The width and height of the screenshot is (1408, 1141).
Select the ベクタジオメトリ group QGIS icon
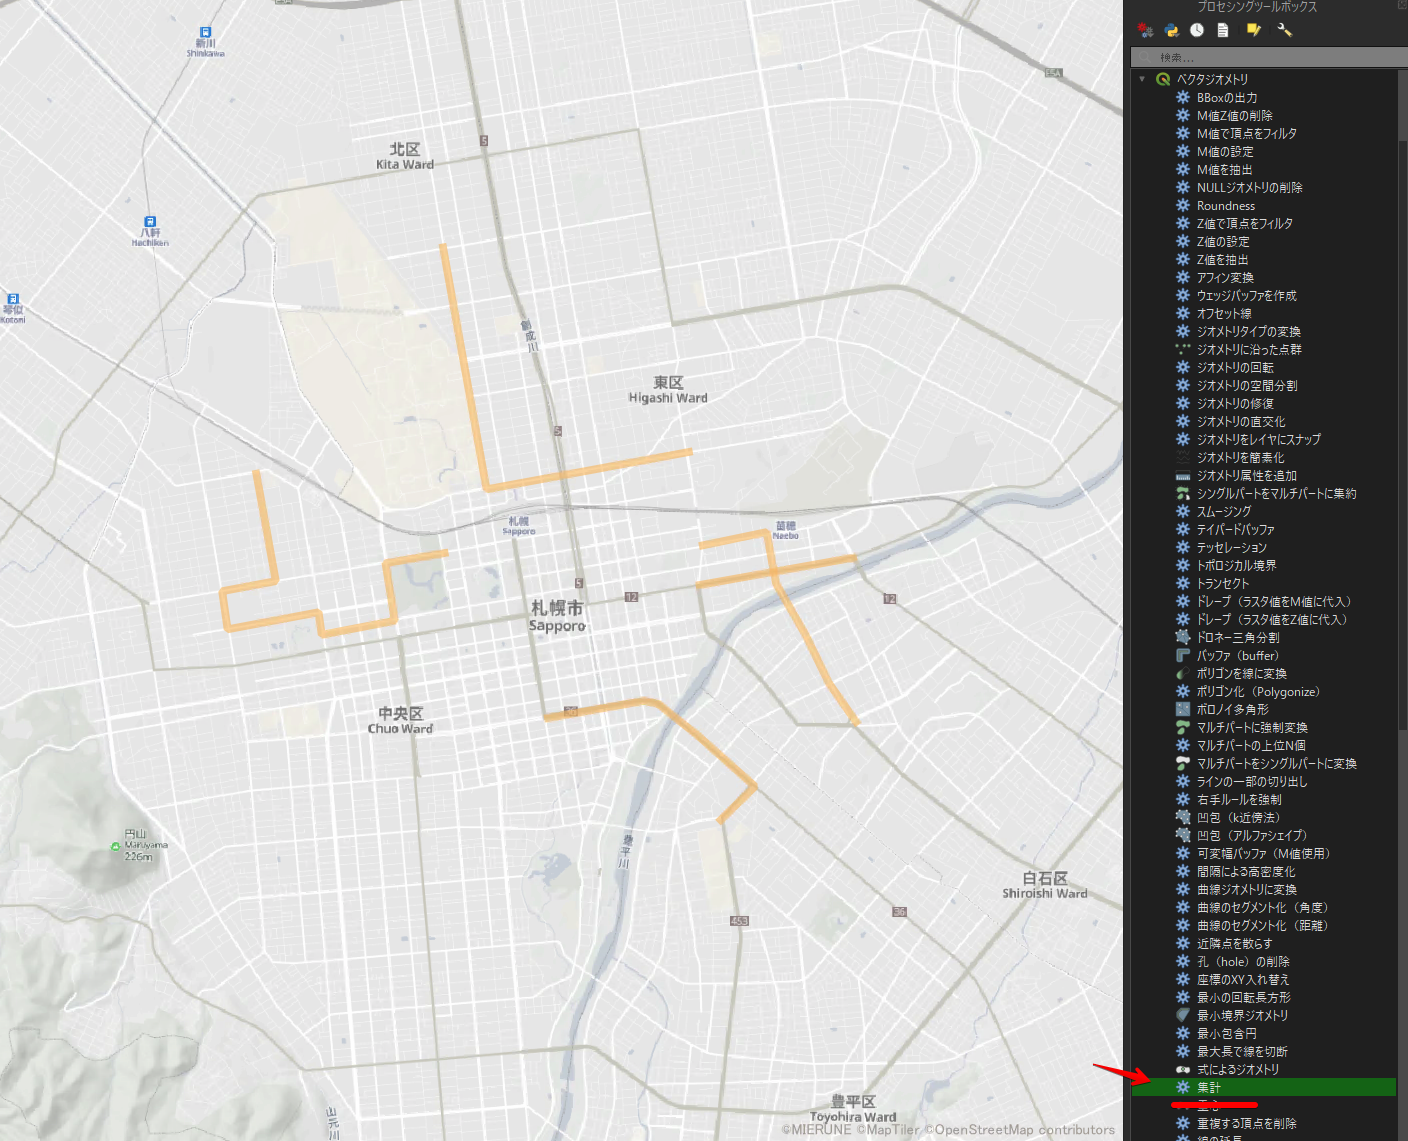pyautogui.click(x=1163, y=79)
